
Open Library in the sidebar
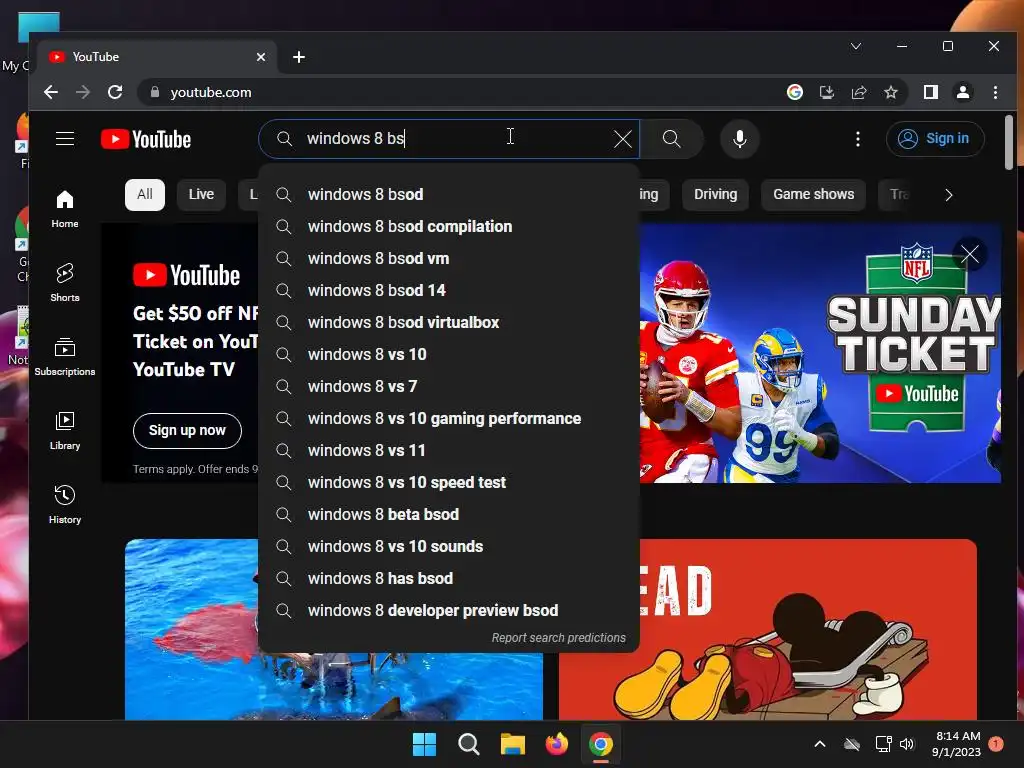pyautogui.click(x=65, y=431)
